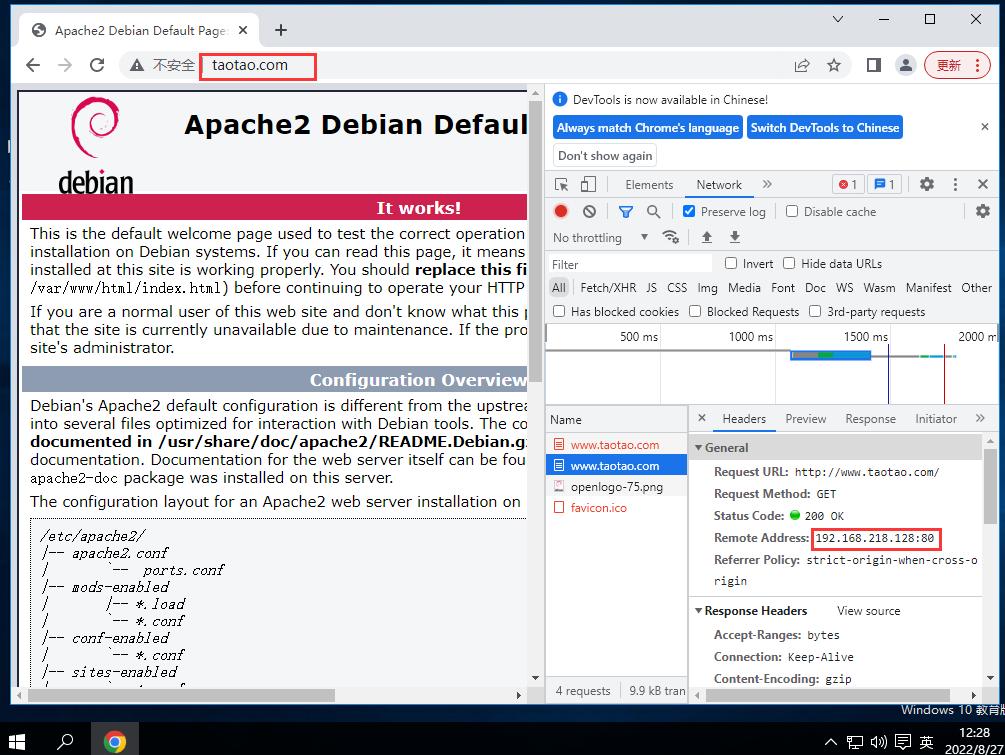The height and width of the screenshot is (755, 1005).
Task: Click the import HAR file icon
Action: coord(707,237)
